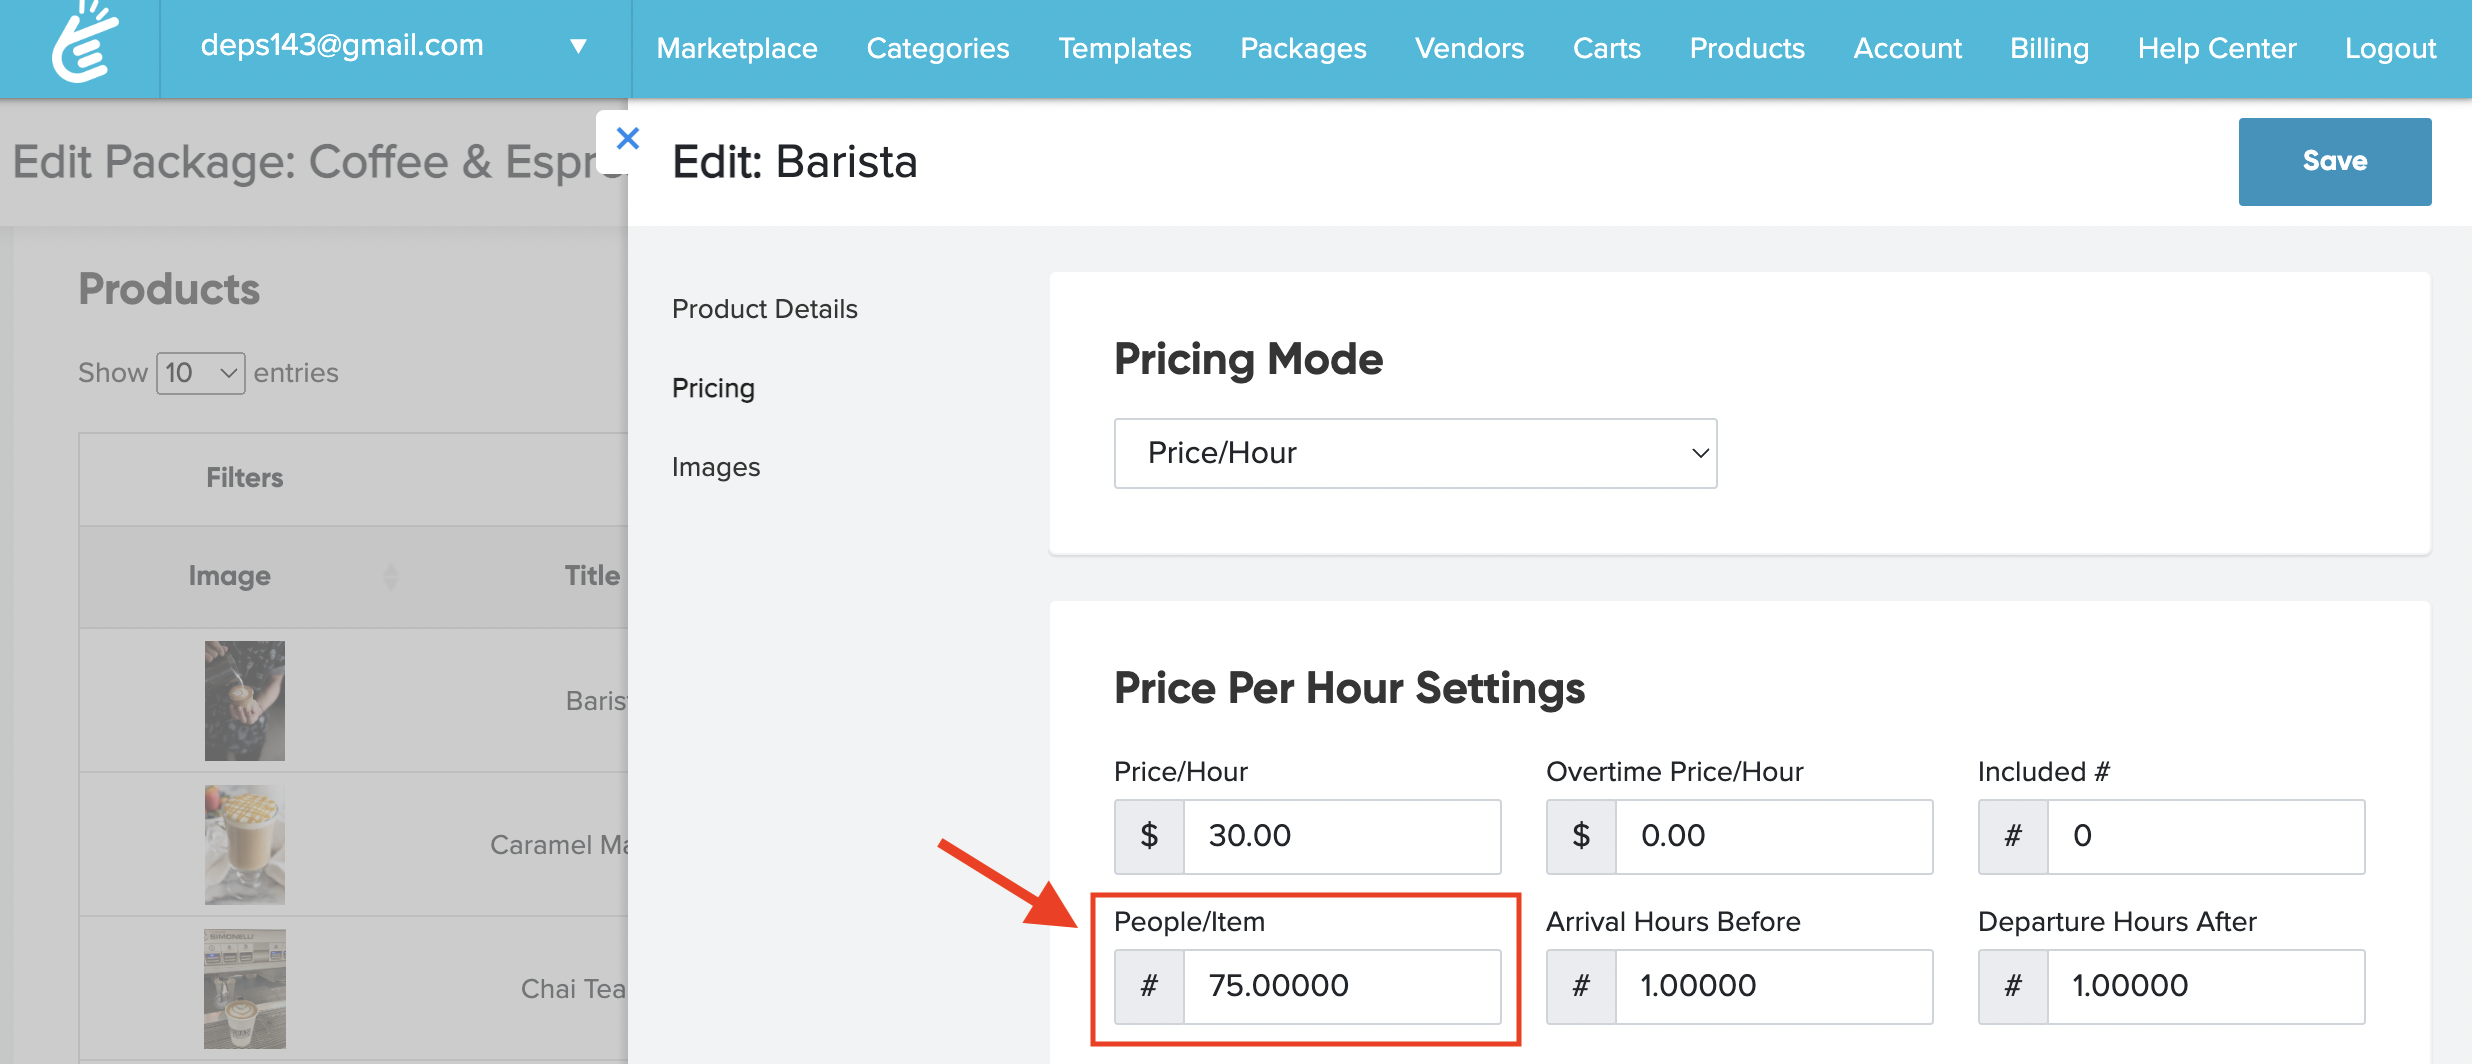This screenshot has width=2472, height=1064.
Task: Switch to the Images section
Action: (716, 467)
